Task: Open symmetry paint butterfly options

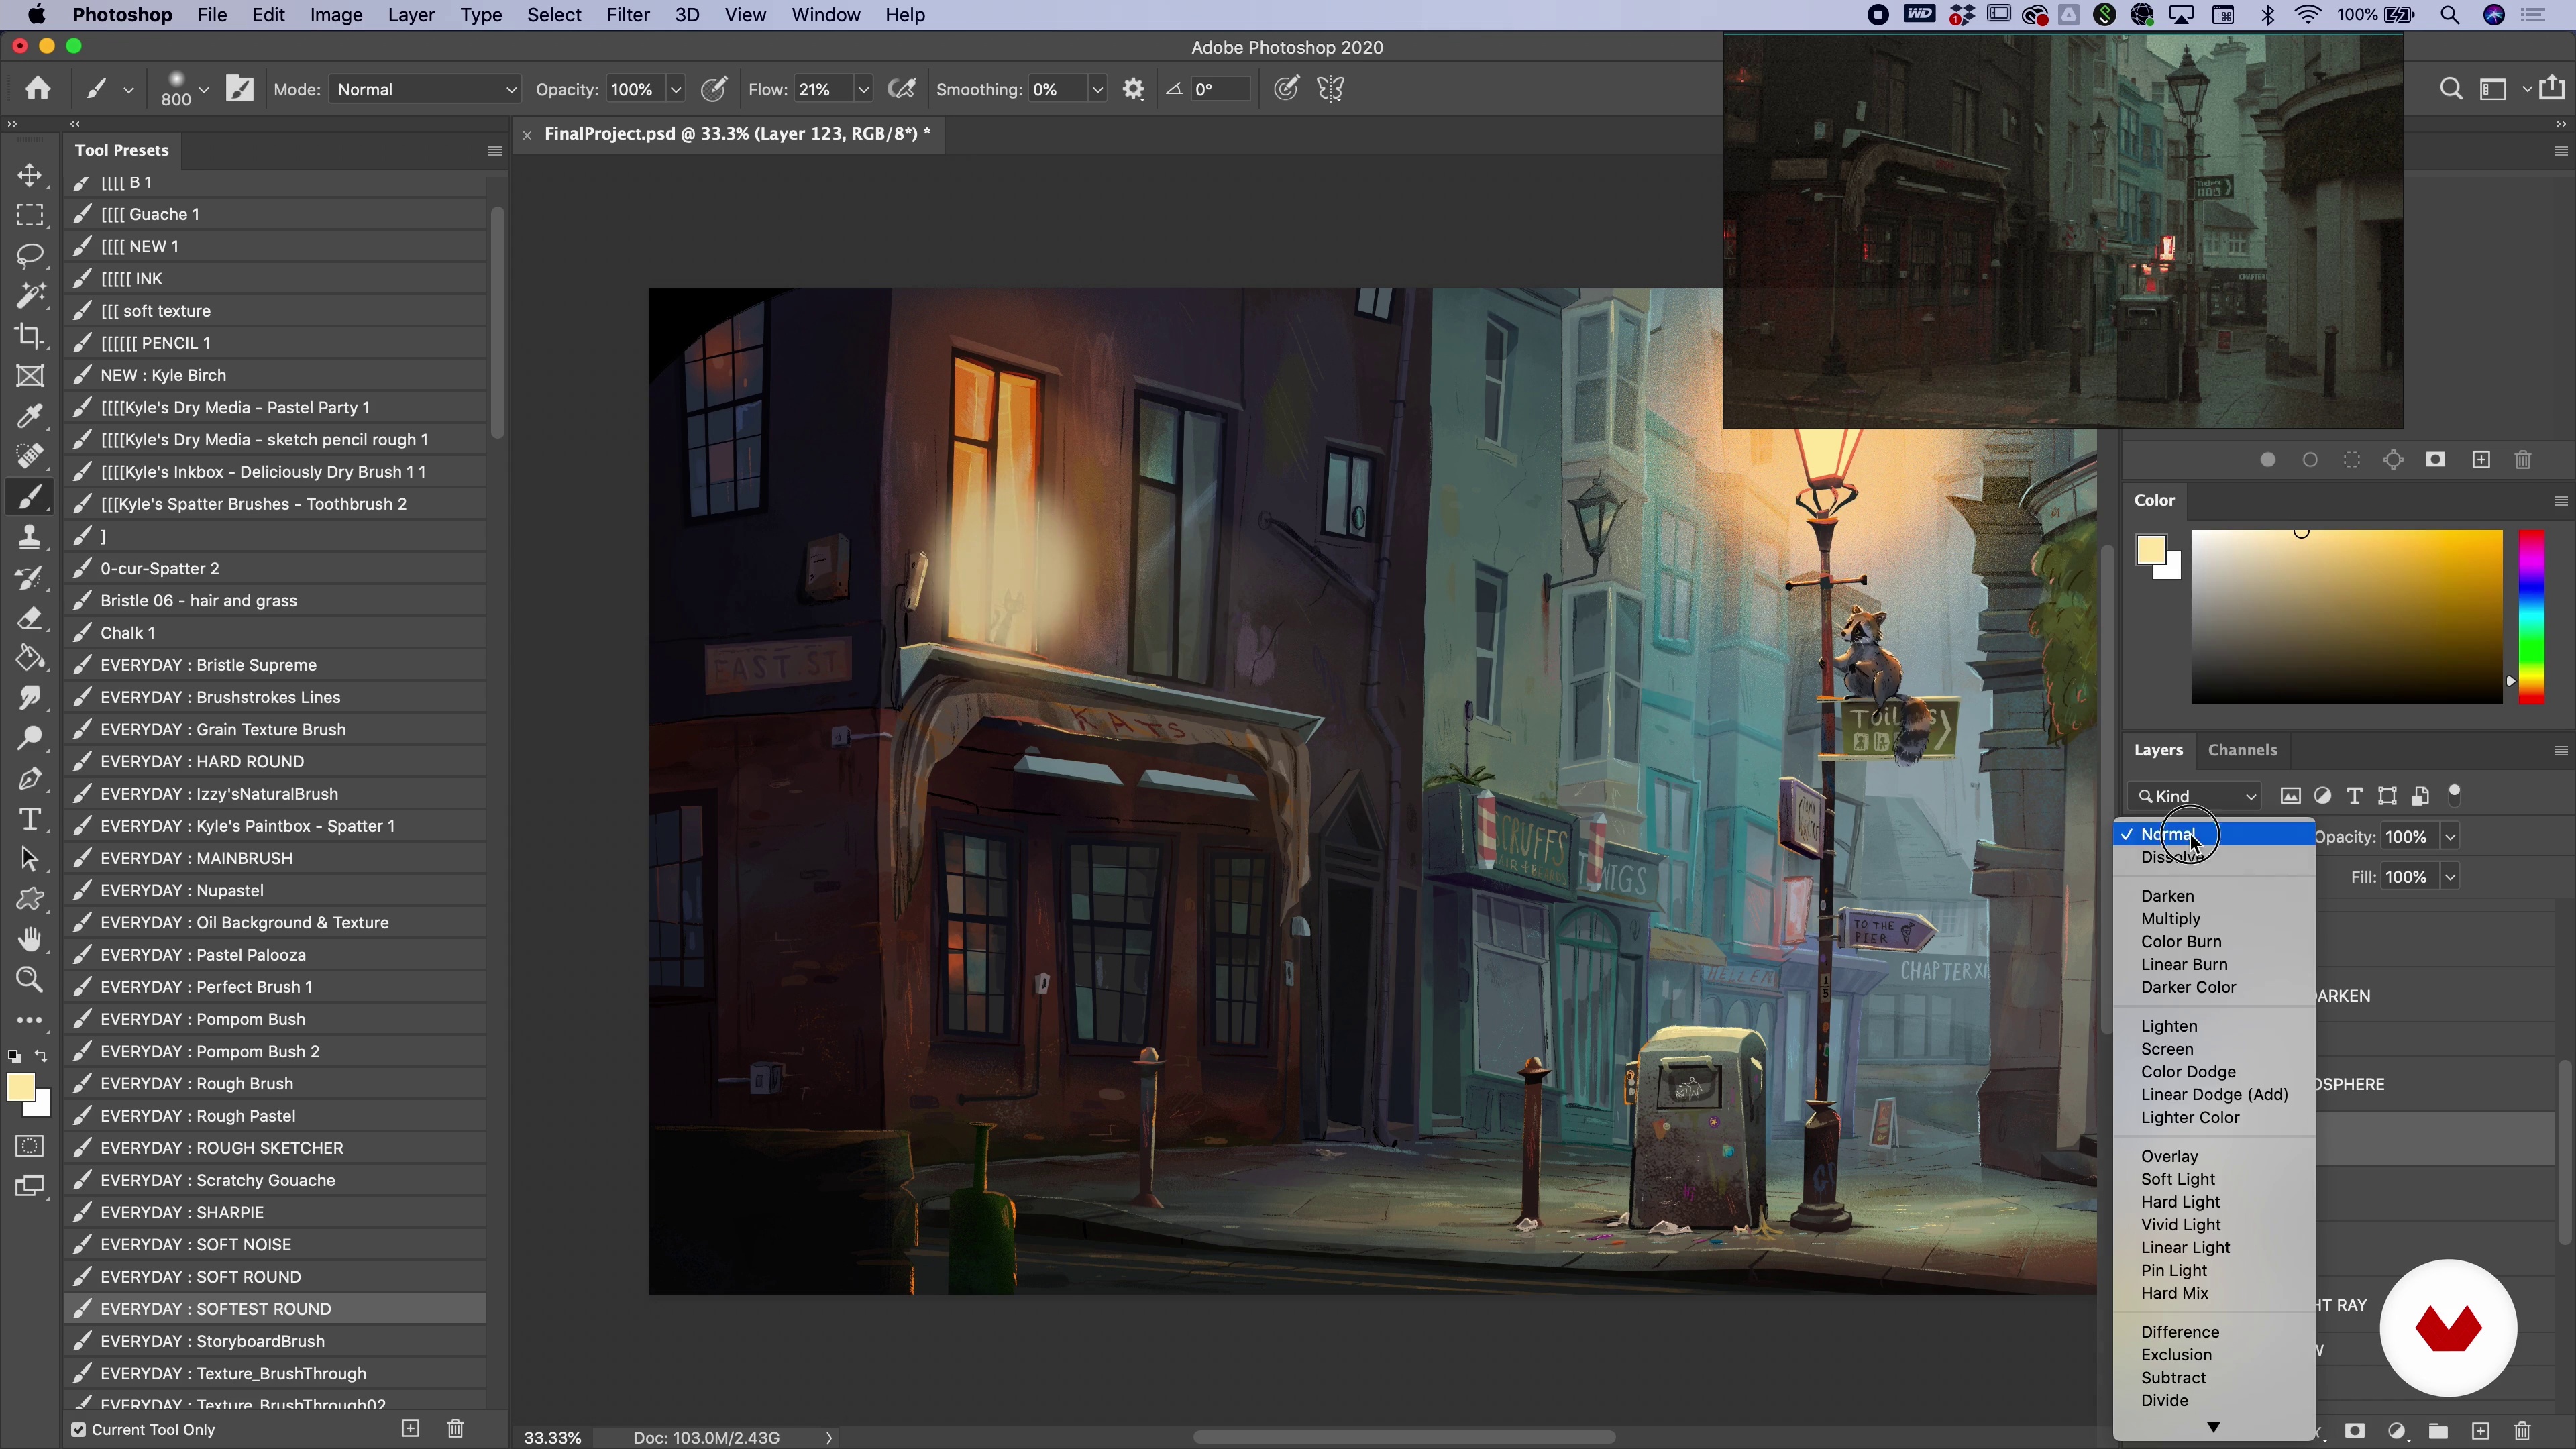Action: [x=1331, y=89]
